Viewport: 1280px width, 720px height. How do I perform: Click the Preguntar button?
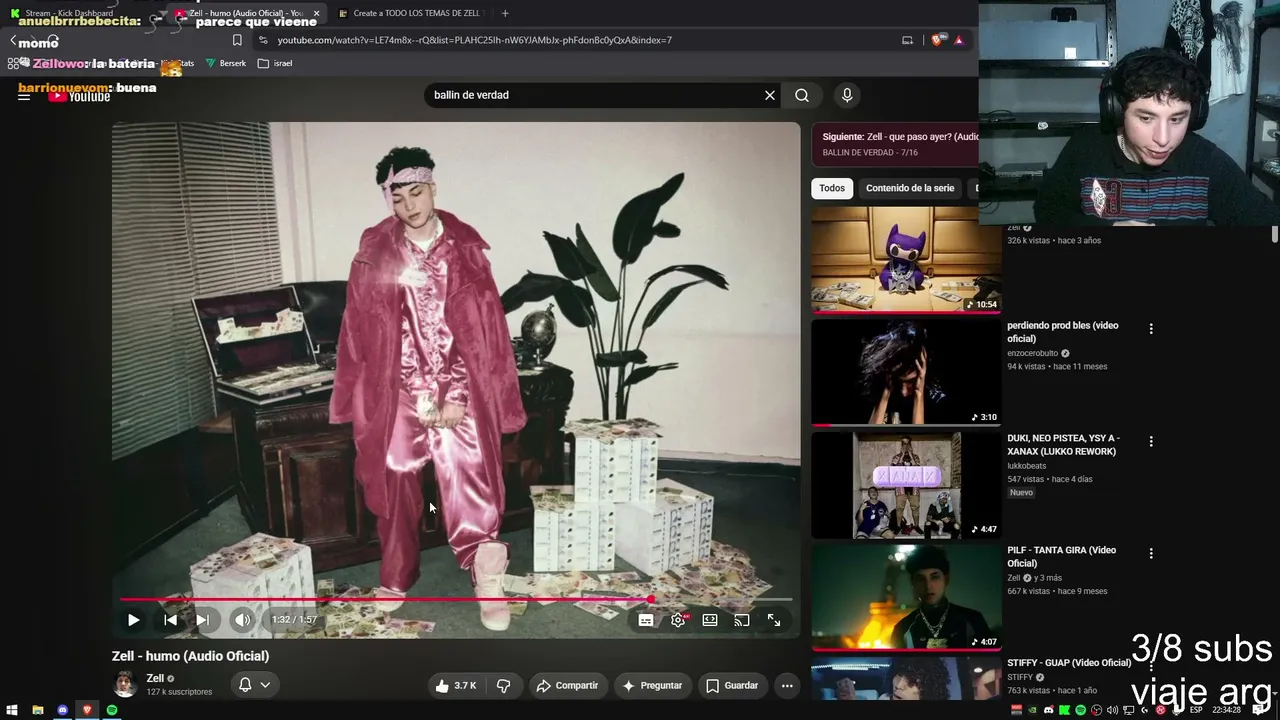pos(652,686)
